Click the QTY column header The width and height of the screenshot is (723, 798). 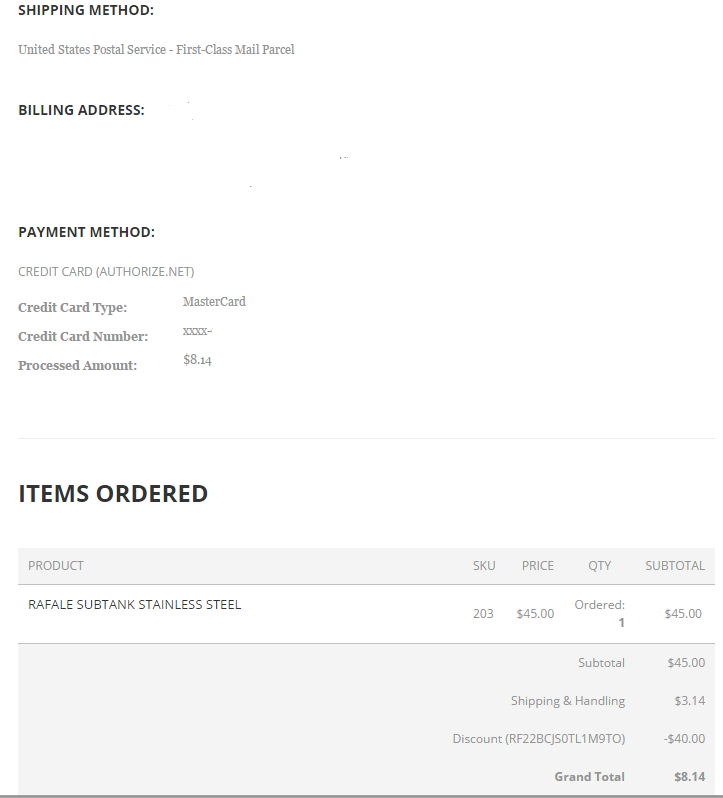tap(599, 566)
